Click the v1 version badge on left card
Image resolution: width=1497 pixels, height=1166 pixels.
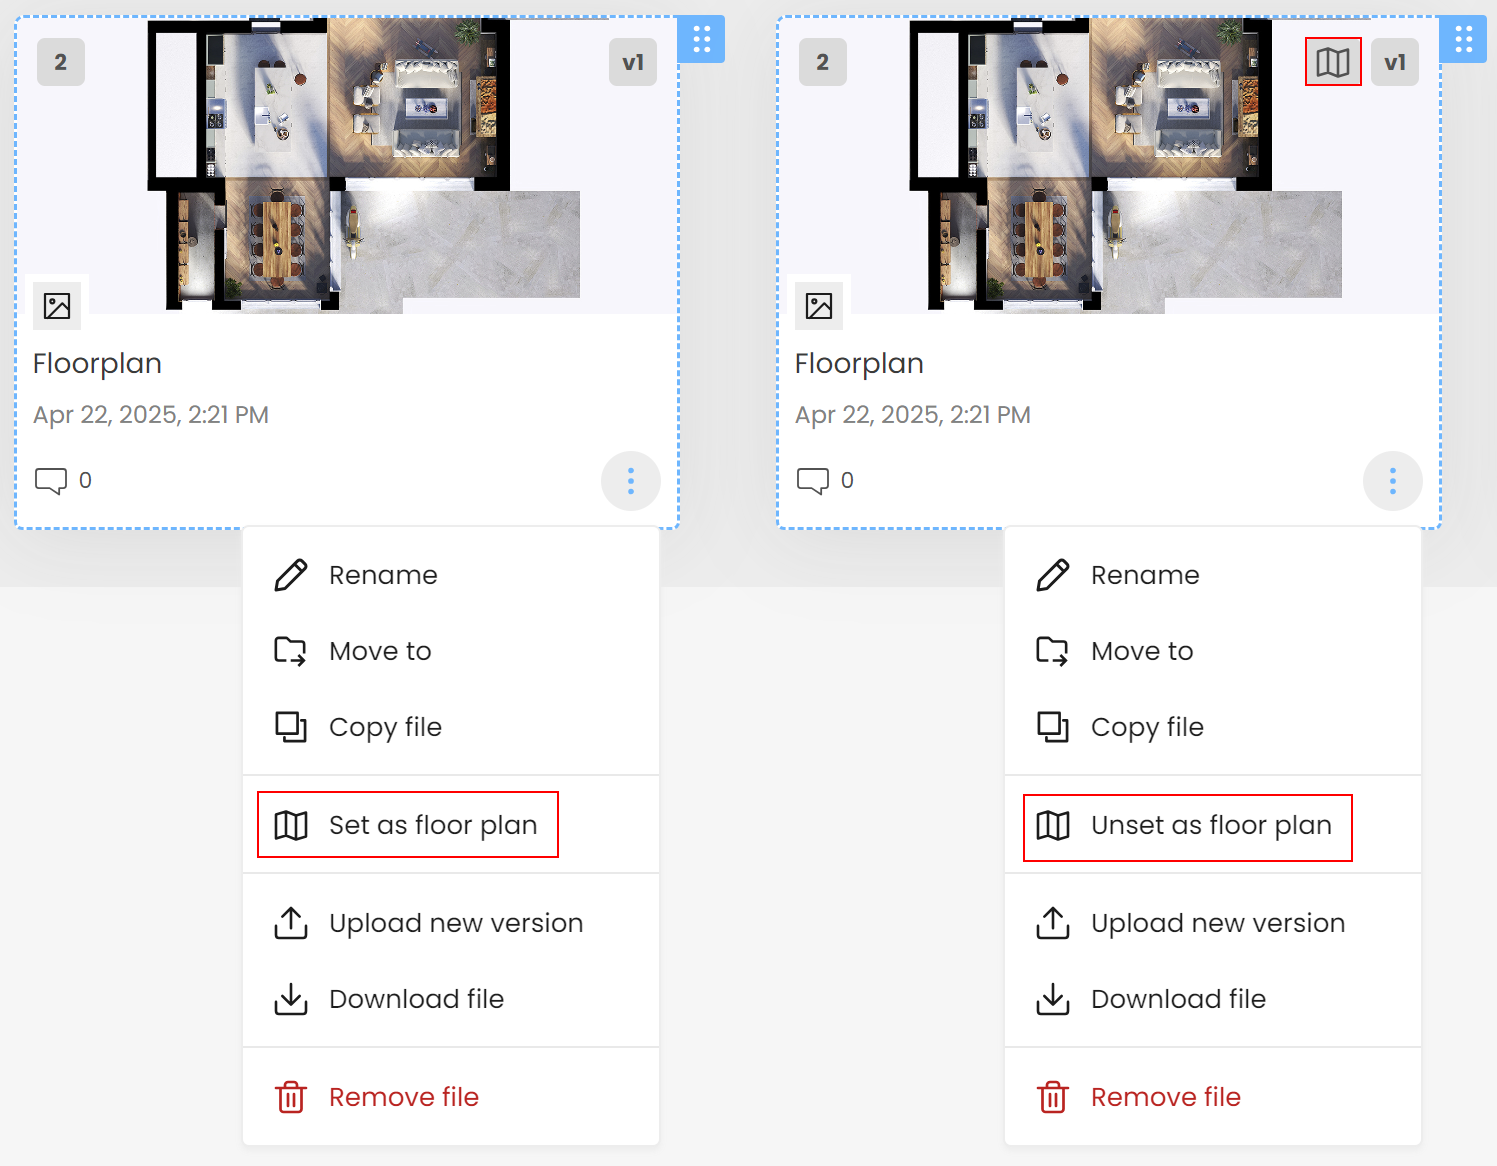pos(633,62)
